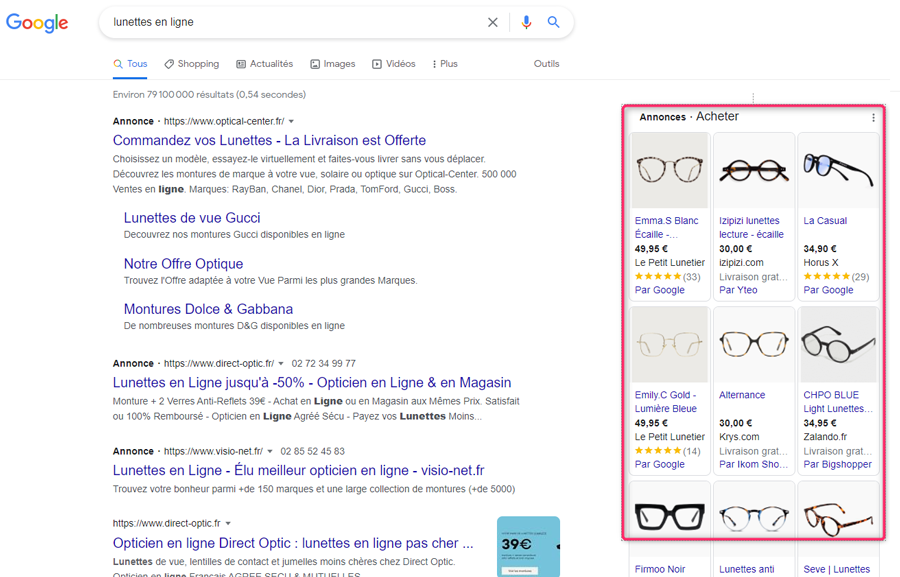Click the Izipizi lunettes lecture product image

pyautogui.click(x=754, y=171)
